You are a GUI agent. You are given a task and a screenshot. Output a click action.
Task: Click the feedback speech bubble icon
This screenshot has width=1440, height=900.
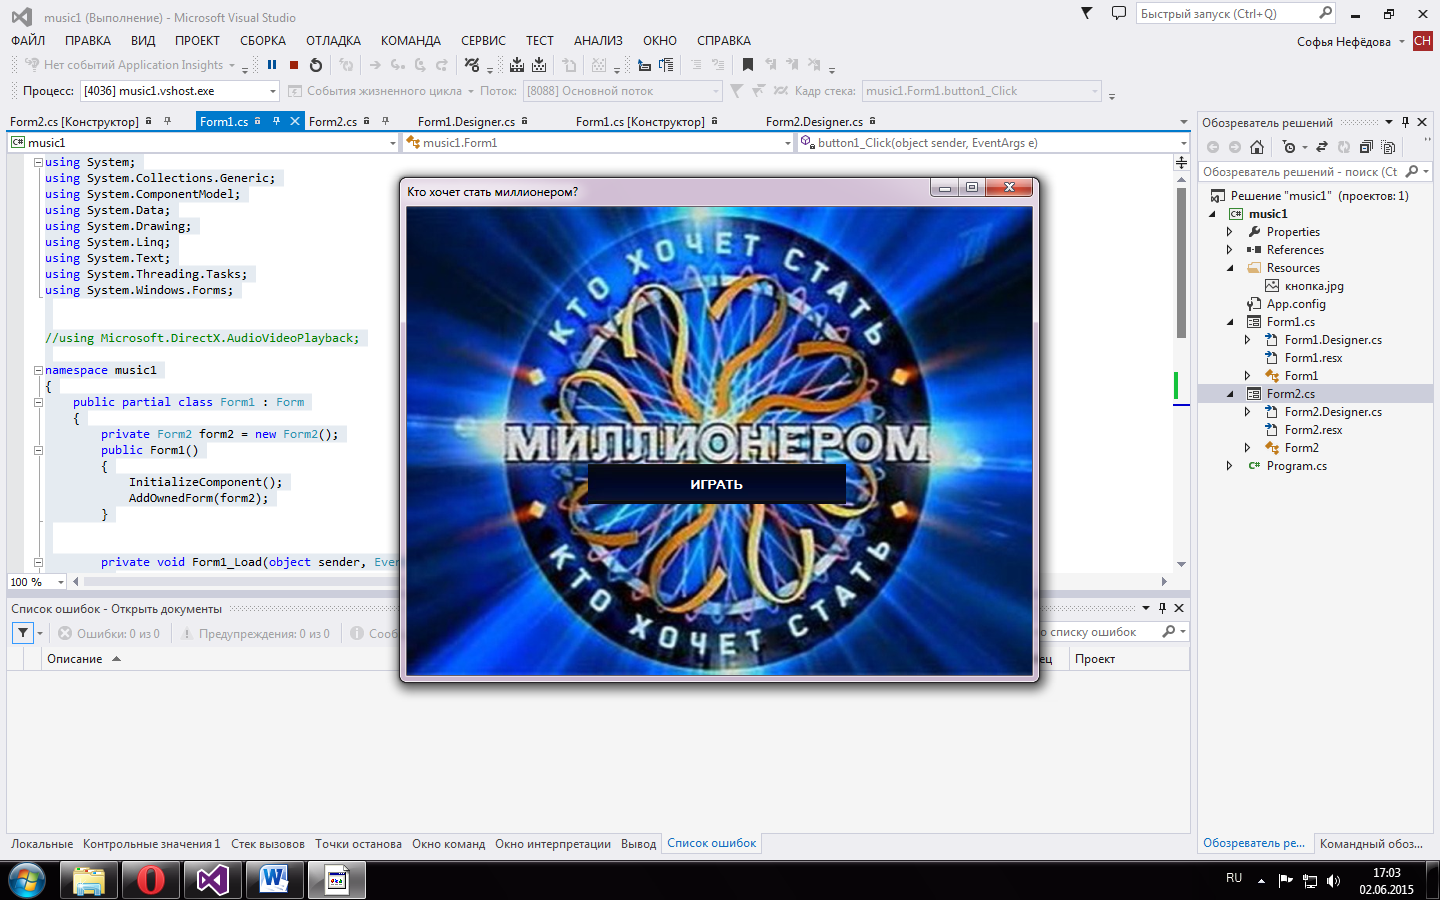click(x=1118, y=13)
